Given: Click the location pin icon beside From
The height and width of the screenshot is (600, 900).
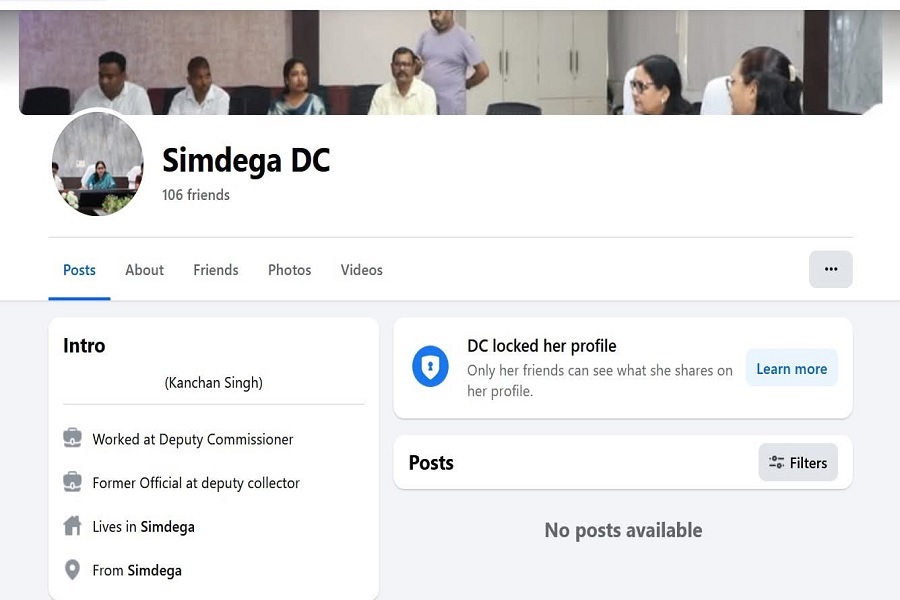Looking at the screenshot, I should [72, 570].
